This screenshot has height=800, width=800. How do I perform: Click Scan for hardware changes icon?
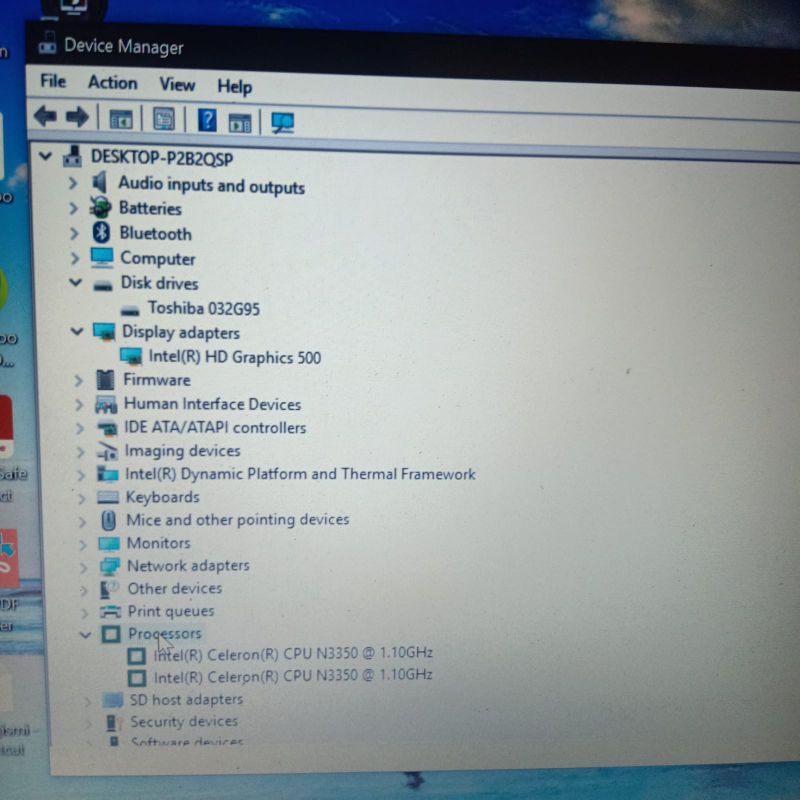(x=283, y=122)
